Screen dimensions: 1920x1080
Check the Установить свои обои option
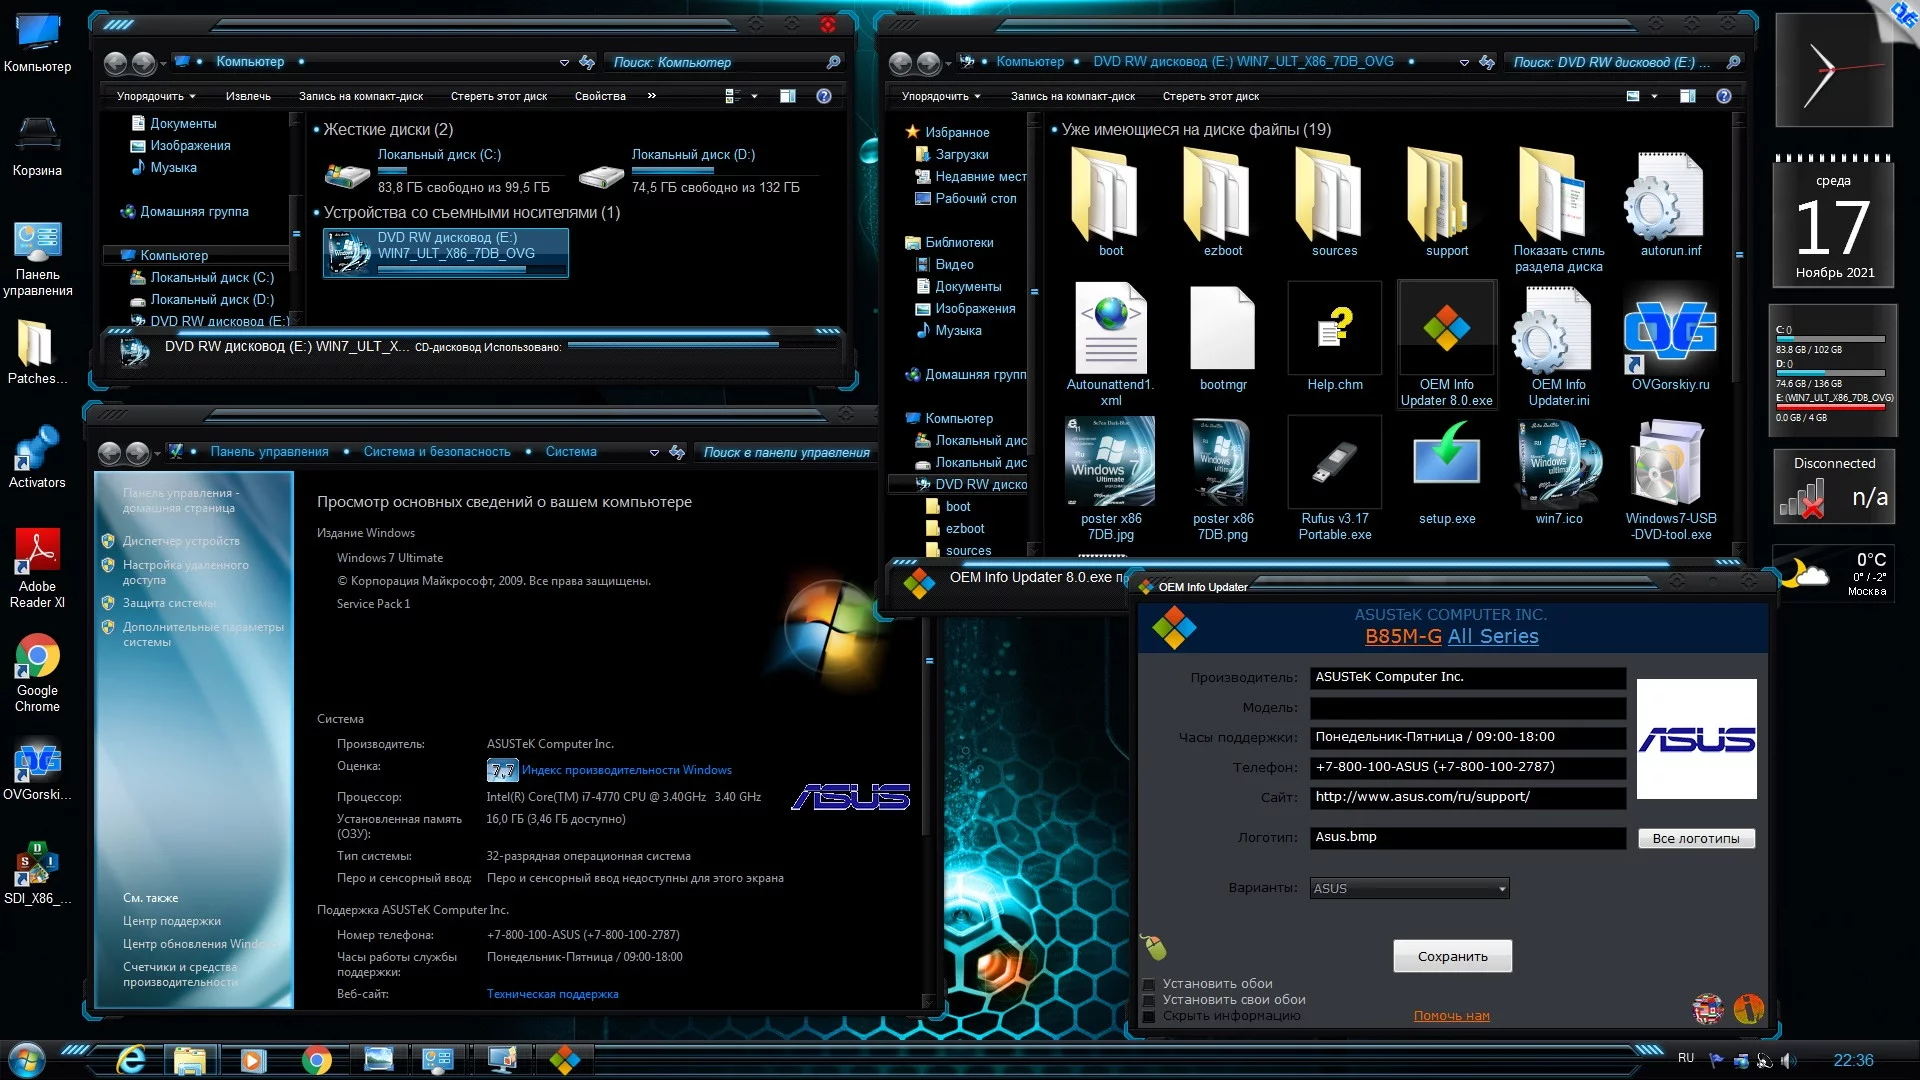(x=1149, y=1000)
